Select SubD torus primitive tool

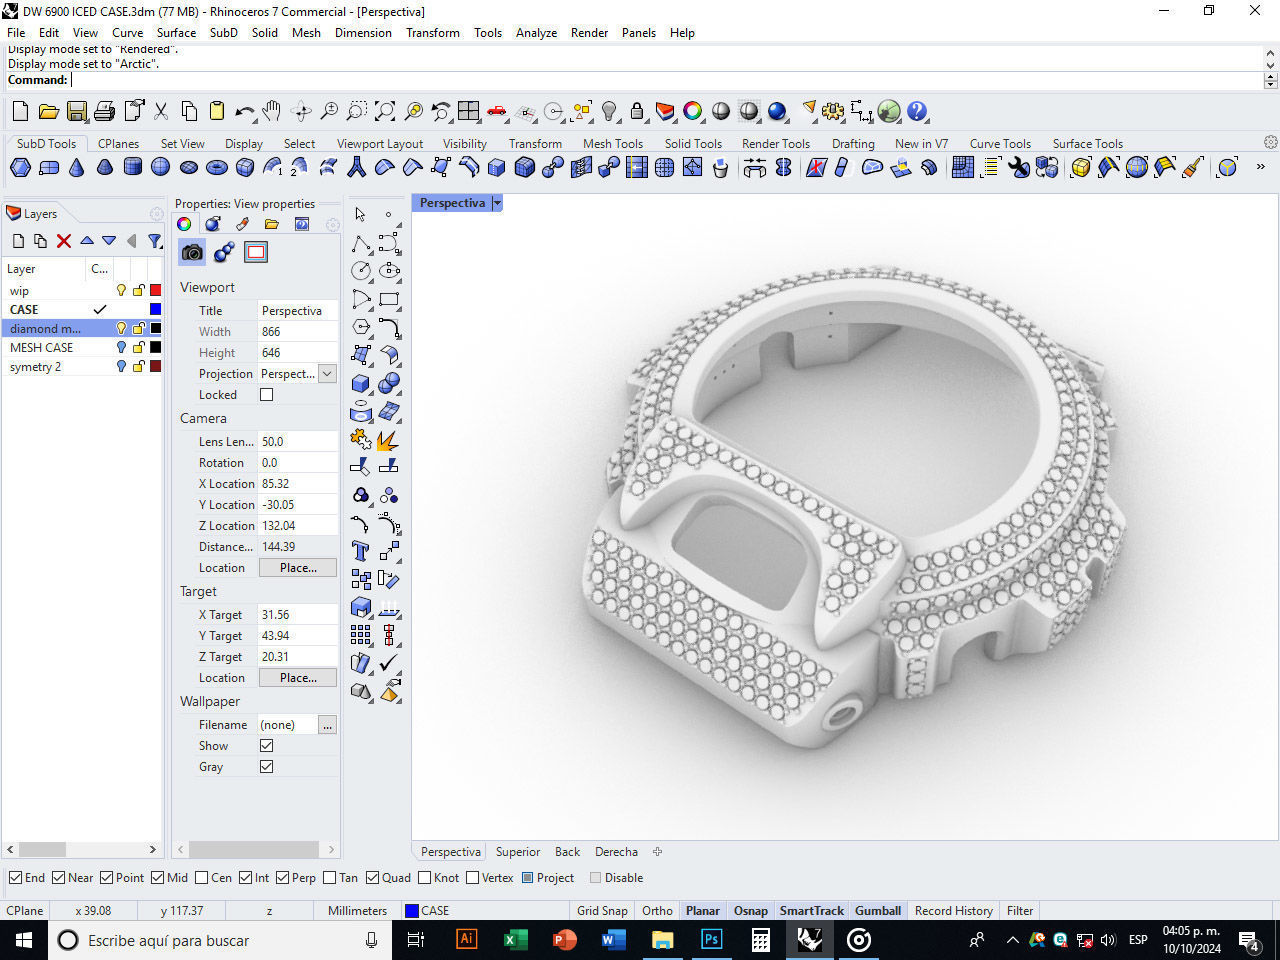(x=217, y=167)
